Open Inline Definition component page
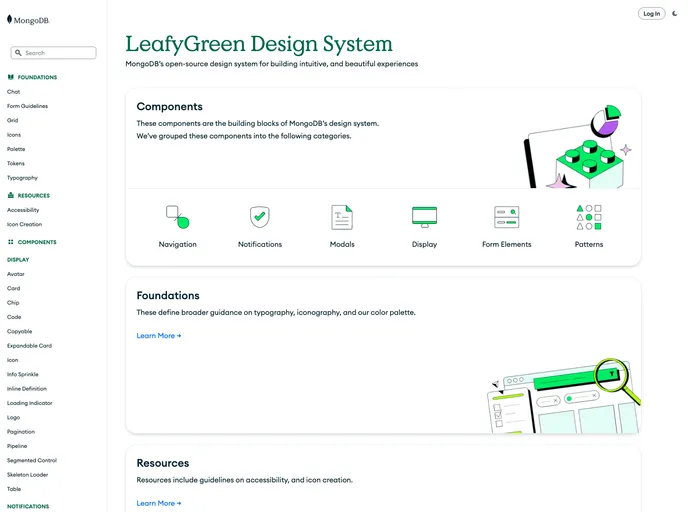 click(x=27, y=389)
